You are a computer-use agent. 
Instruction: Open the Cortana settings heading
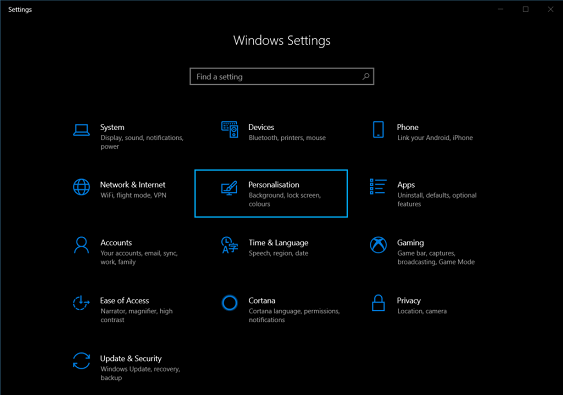pos(262,301)
